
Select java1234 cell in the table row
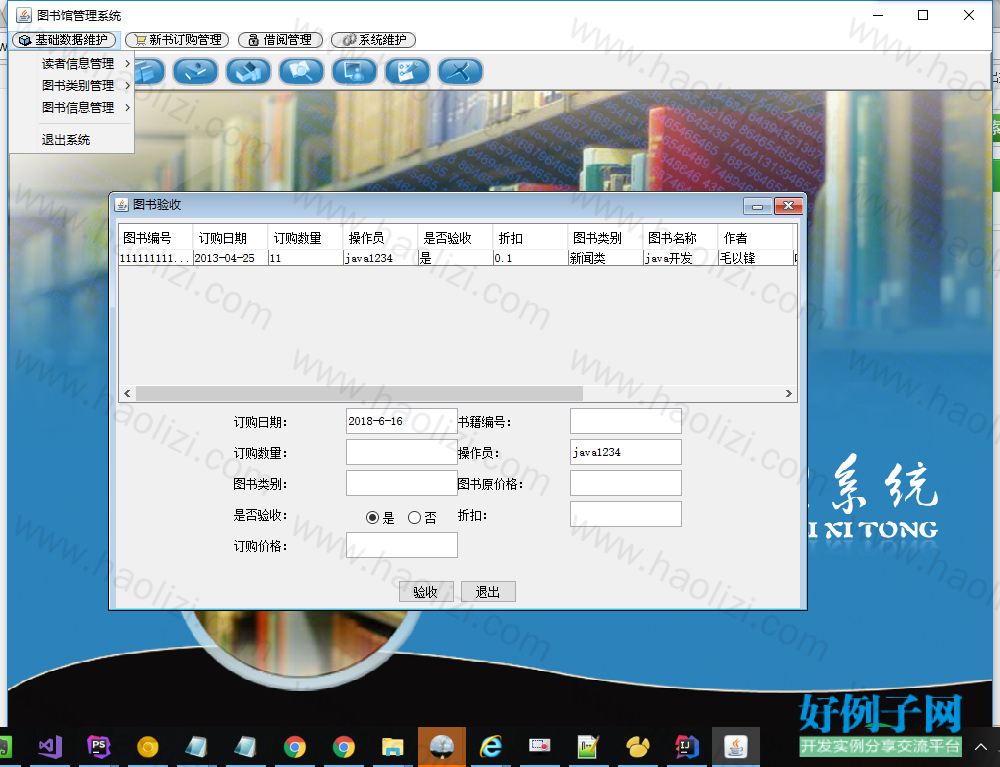(x=380, y=258)
